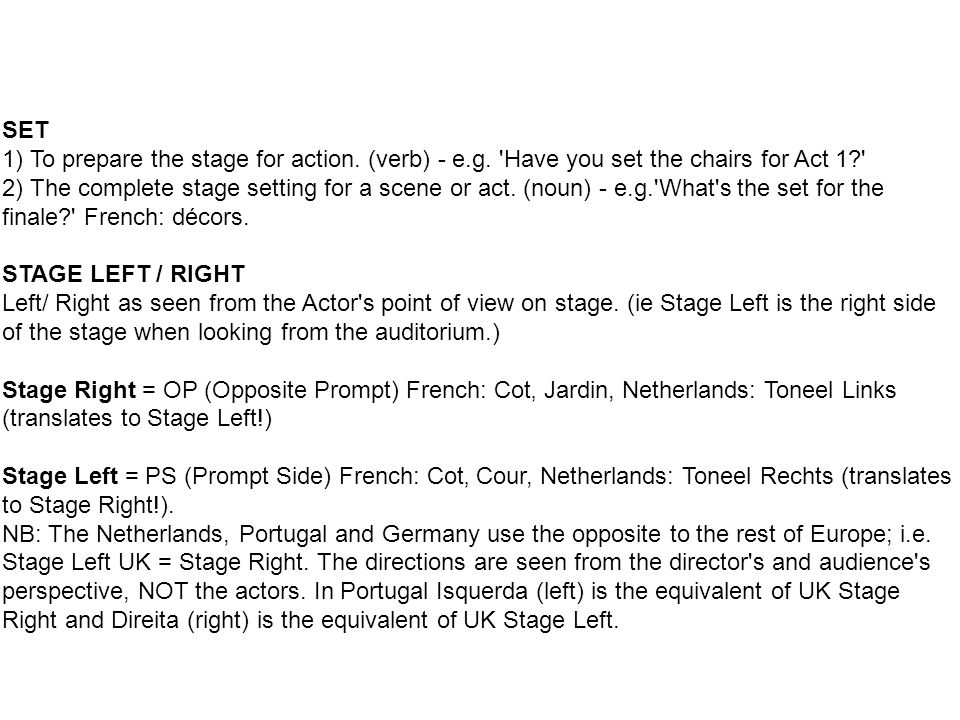Click the words Toneel Rechts
The image size is (960, 720).
757,476
